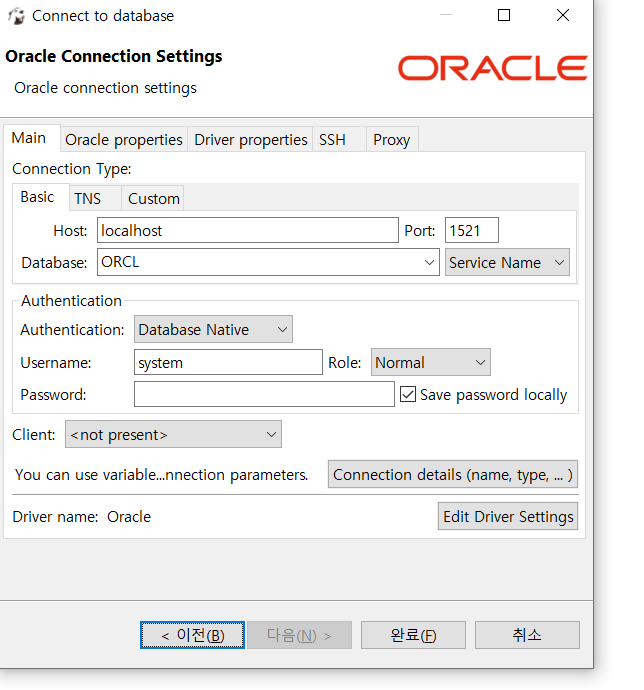Select the TNS connection type tab
Viewport: 644px width, 690px height.
coord(95,198)
